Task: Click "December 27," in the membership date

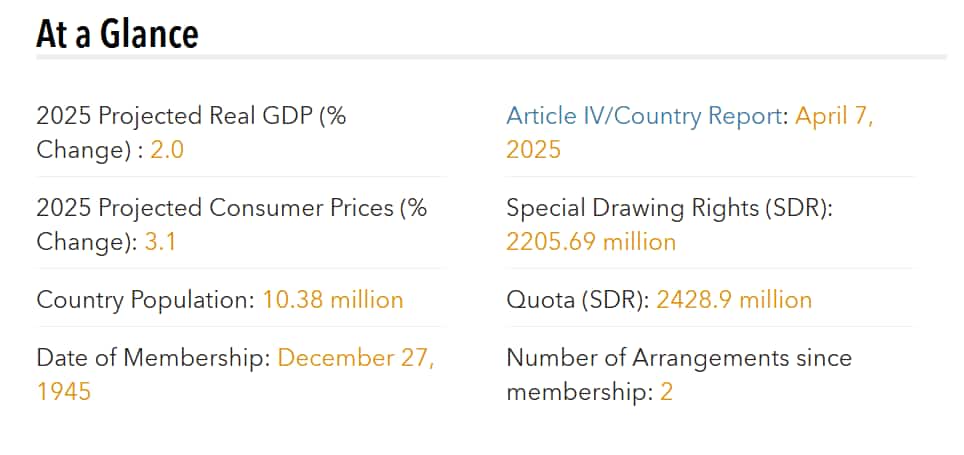Action: pyautogui.click(x=356, y=358)
